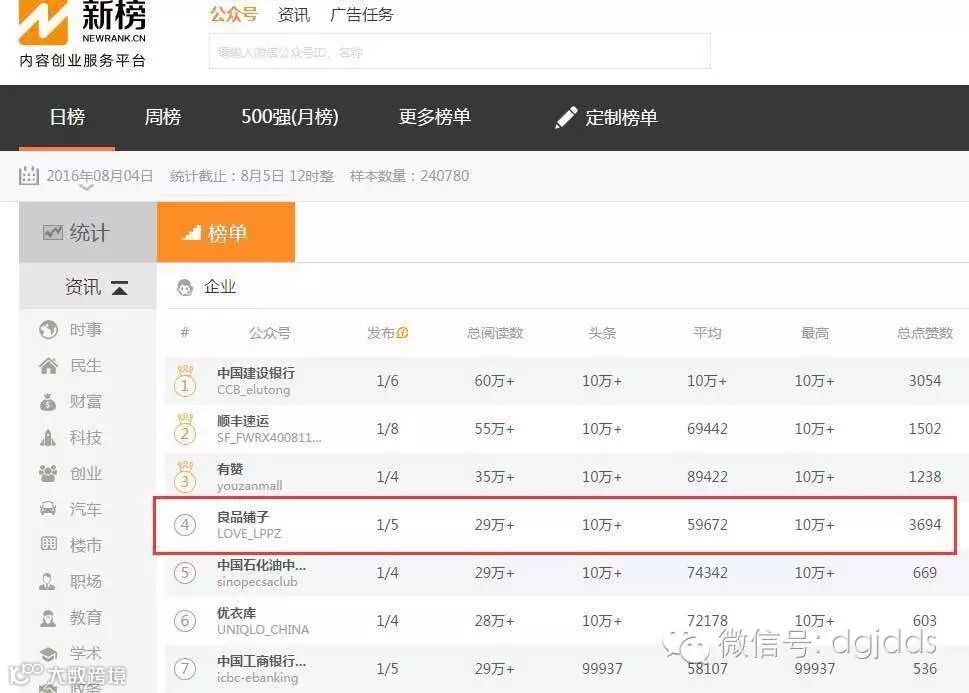
Task: Click the money bag icon beside 财富
Action: click(48, 402)
